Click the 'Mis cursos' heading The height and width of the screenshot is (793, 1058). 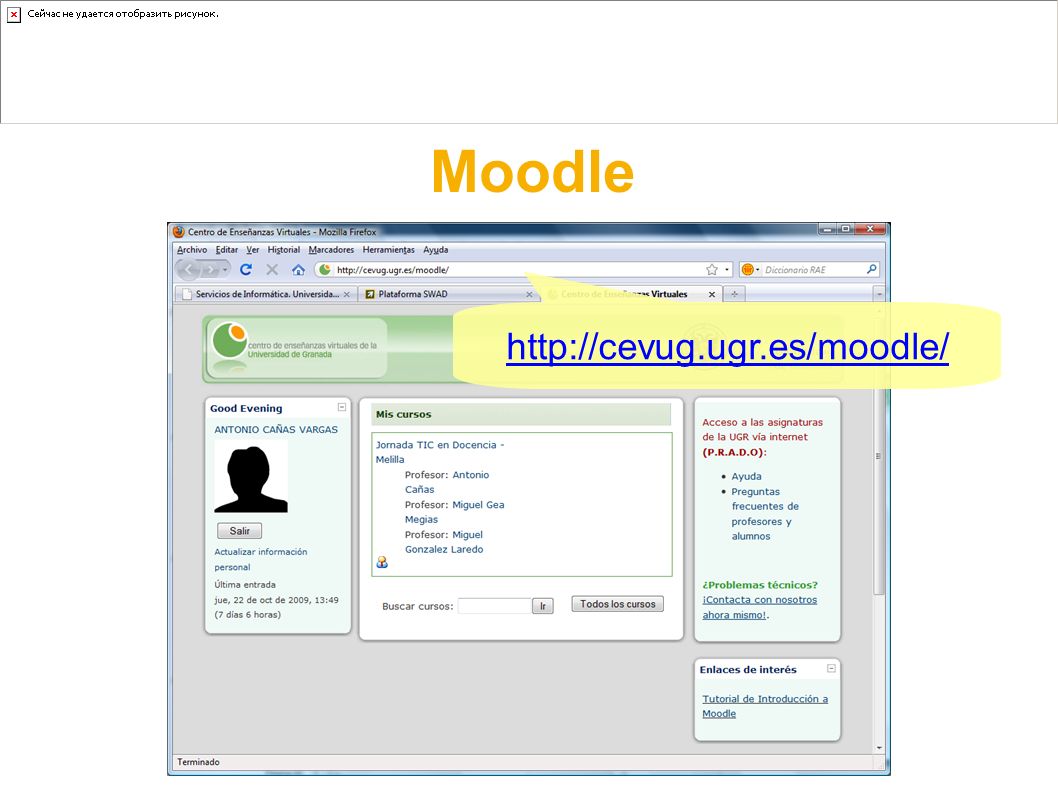403,414
